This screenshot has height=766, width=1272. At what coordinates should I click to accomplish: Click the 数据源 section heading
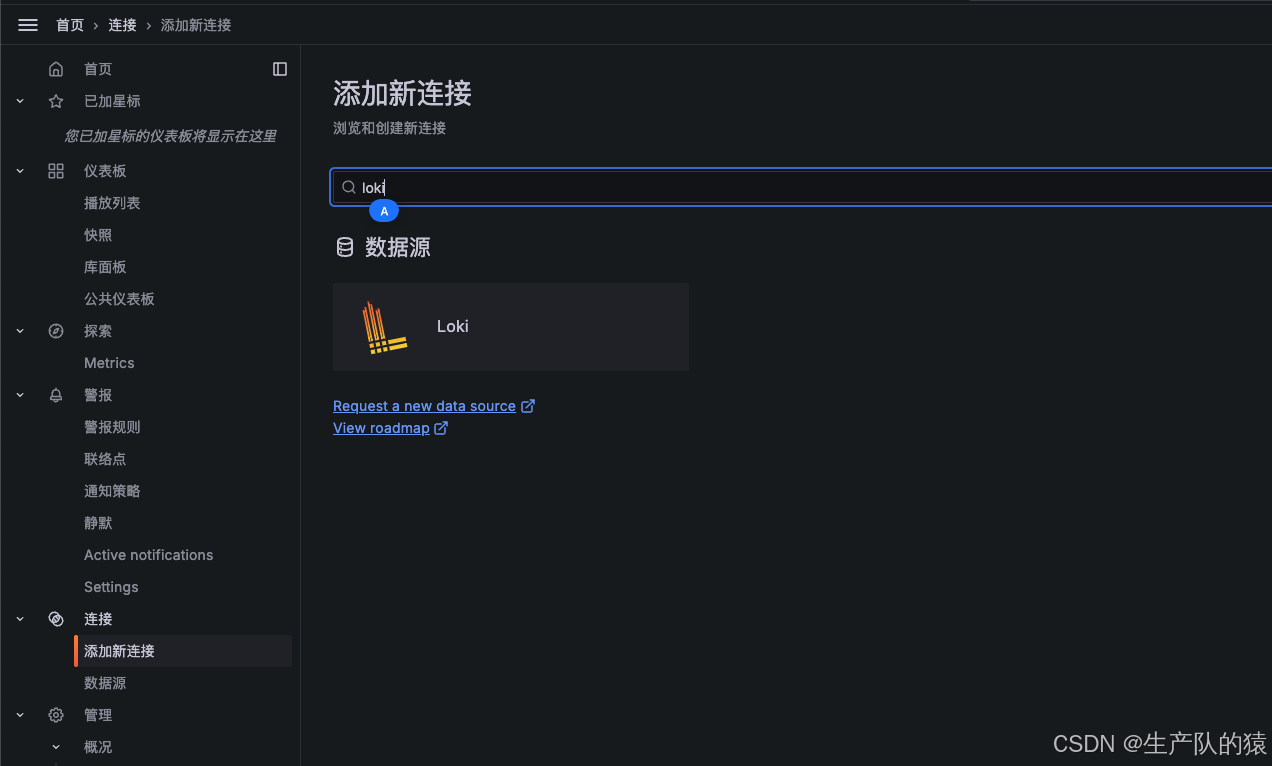point(398,247)
